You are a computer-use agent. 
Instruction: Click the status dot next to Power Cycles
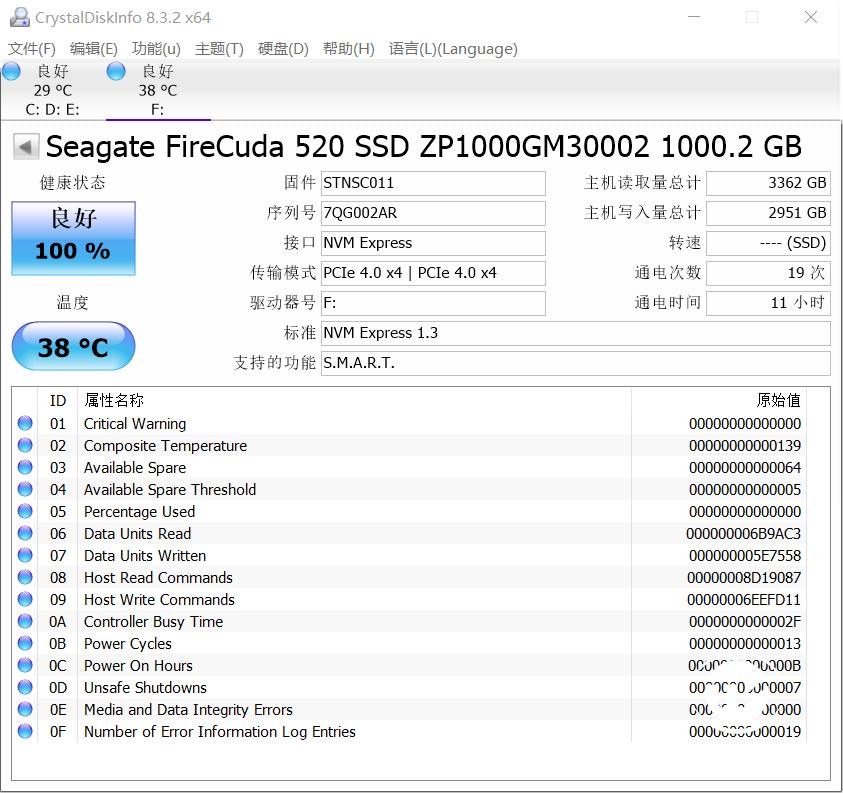pos(24,643)
